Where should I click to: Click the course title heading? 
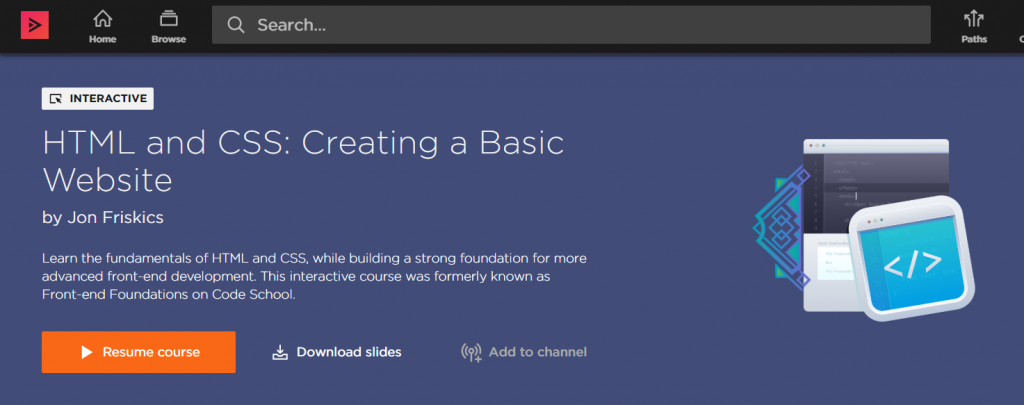click(x=303, y=161)
